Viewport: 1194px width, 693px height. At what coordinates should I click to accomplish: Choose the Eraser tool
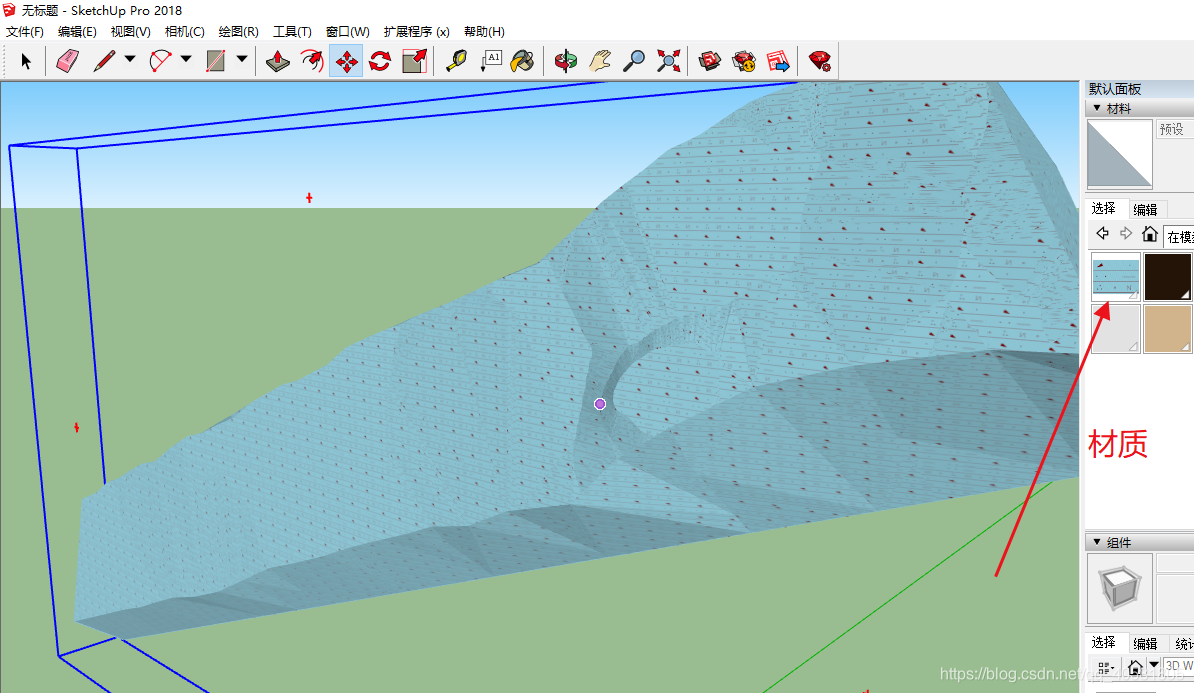point(68,61)
